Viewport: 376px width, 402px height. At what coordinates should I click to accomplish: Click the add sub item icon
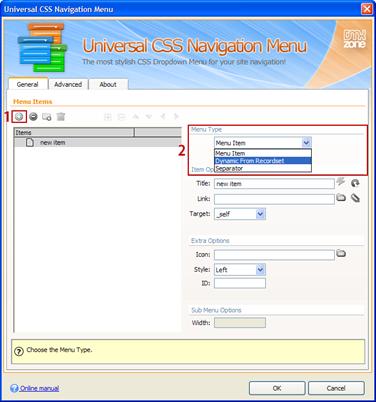[x=47, y=117]
